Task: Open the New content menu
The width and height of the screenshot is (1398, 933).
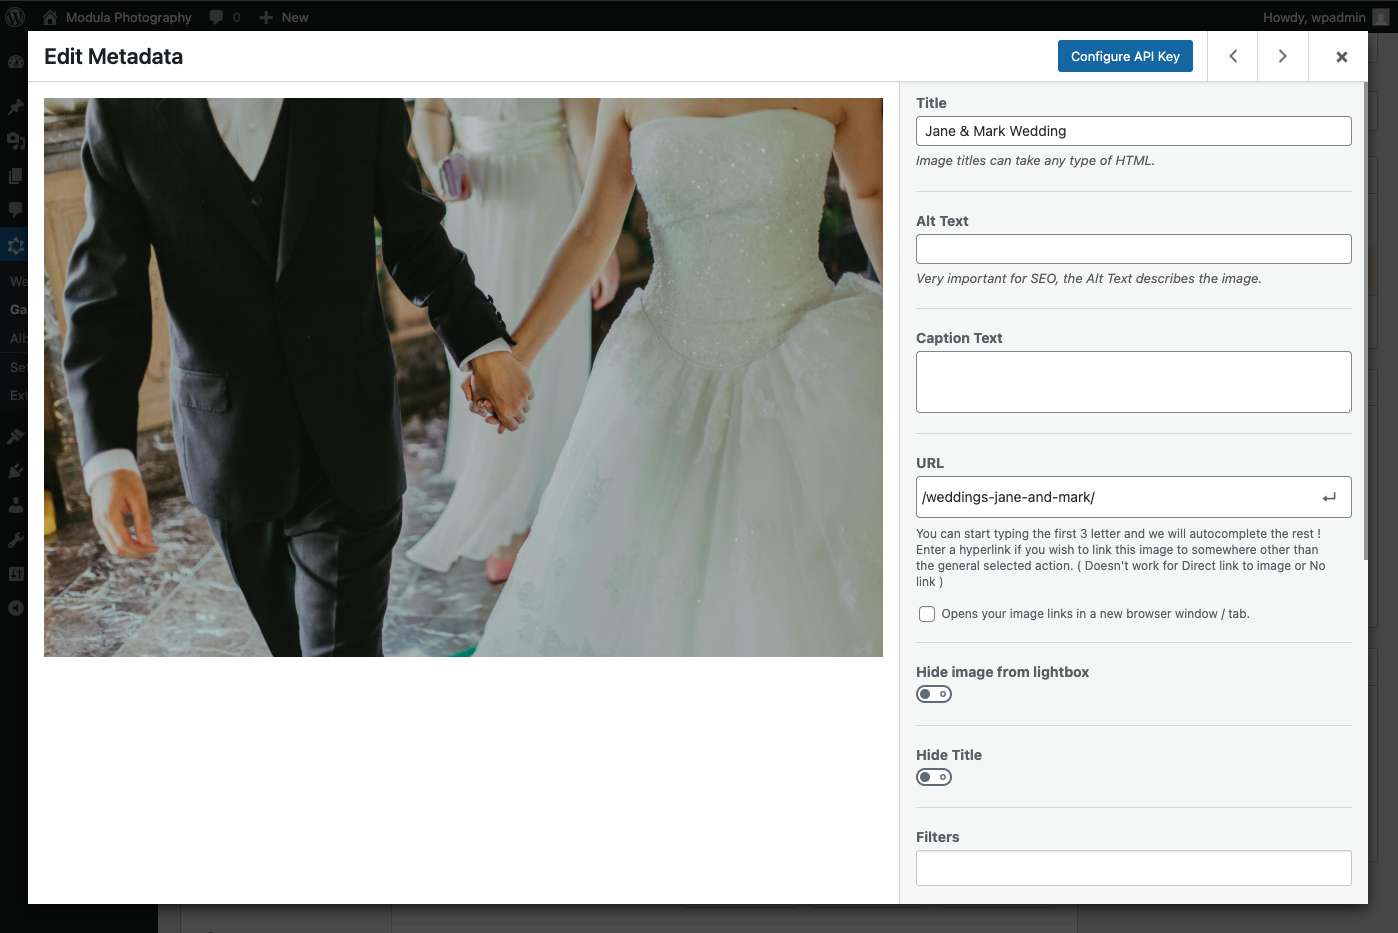Action: tap(284, 17)
